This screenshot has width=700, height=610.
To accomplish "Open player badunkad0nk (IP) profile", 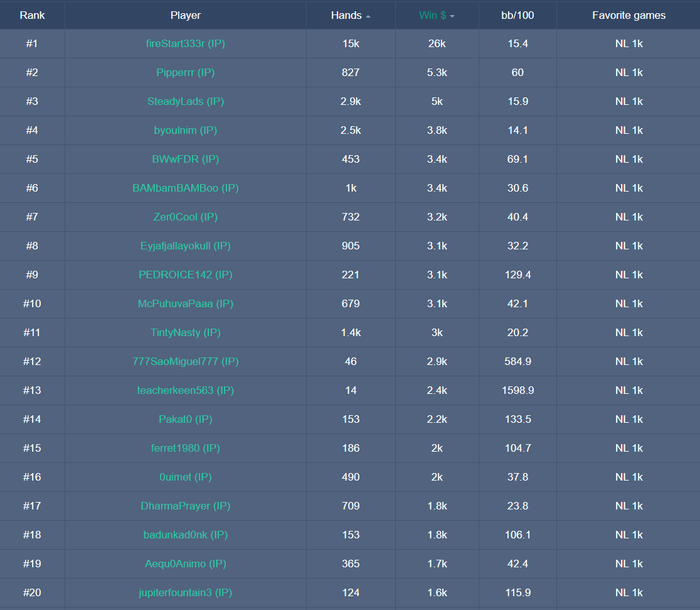I will coord(185,535).
